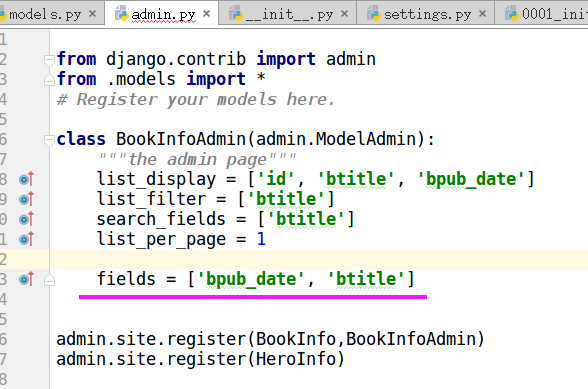Viewport: 588px width, 389px height.
Task: Close the settings.py tab
Action: coord(482,14)
